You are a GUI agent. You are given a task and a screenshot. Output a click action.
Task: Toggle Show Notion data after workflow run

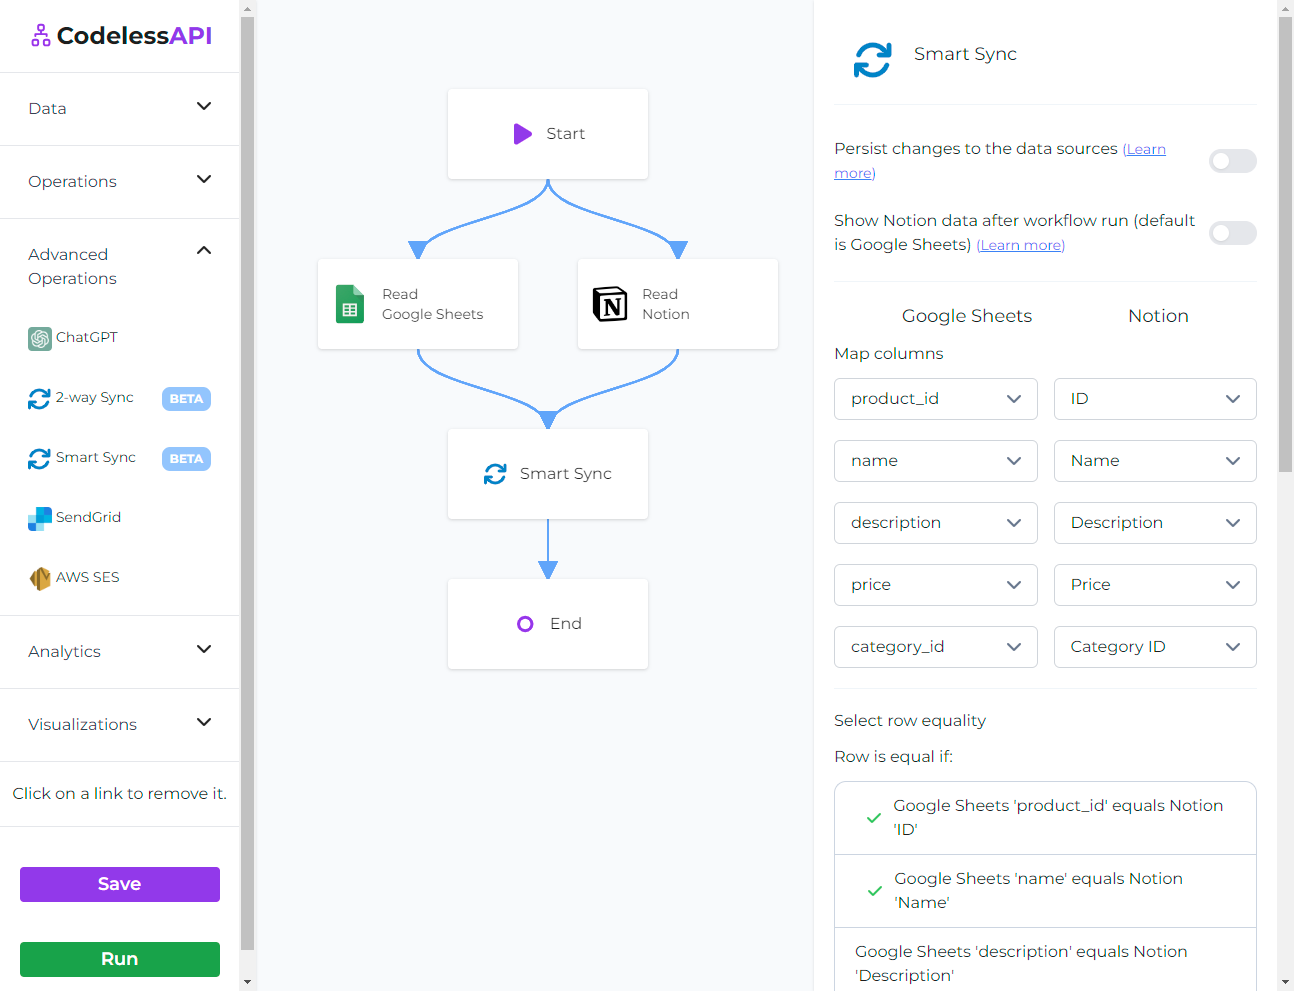tap(1232, 233)
